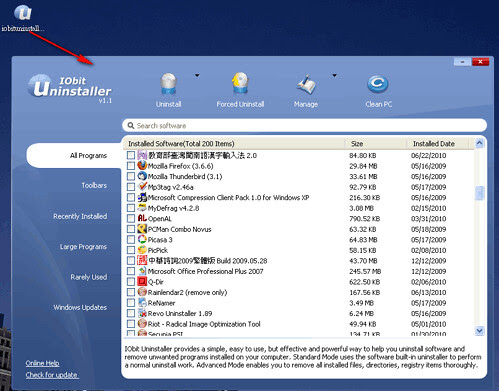This screenshot has height=391, width=499.
Task: Click the Check for update link
Action: coord(52,375)
